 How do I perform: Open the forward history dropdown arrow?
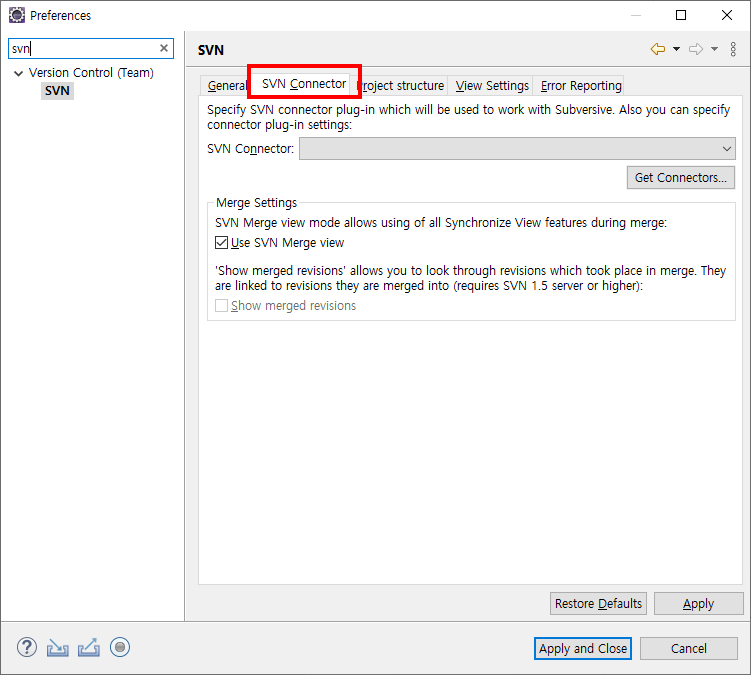714,49
